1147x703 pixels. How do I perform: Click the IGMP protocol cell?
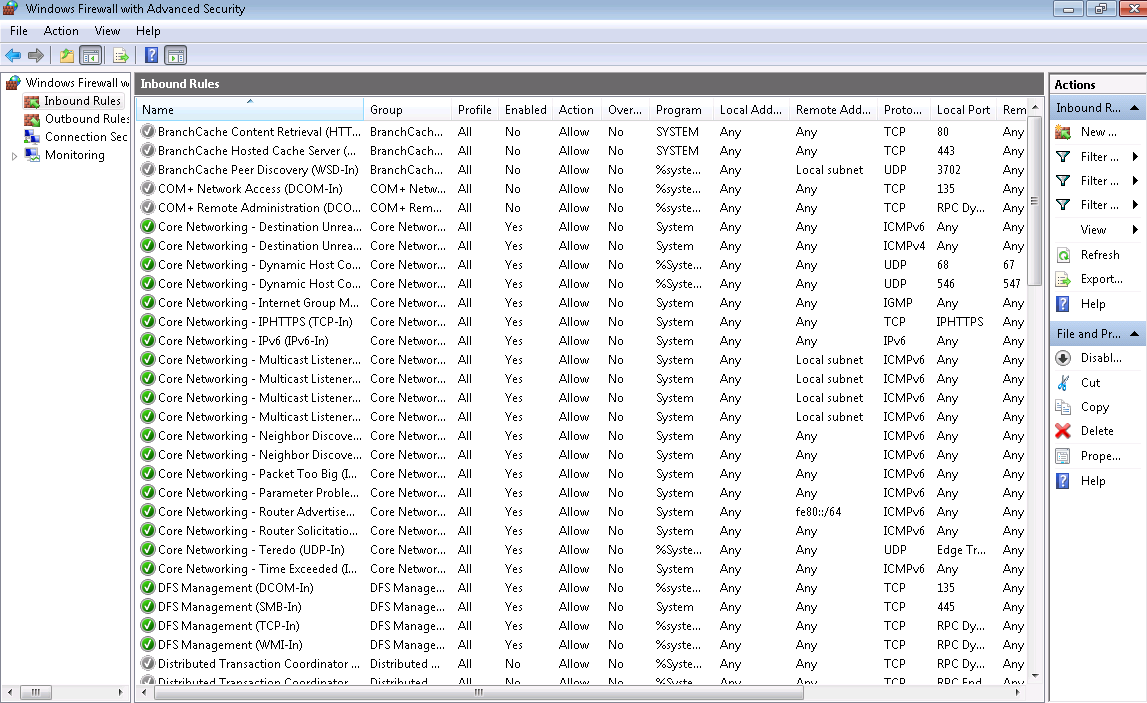[898, 303]
